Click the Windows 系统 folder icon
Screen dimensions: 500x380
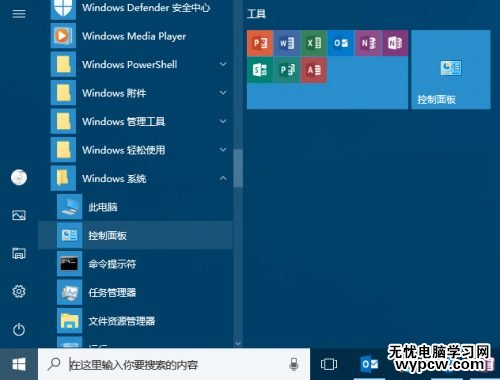(x=63, y=178)
